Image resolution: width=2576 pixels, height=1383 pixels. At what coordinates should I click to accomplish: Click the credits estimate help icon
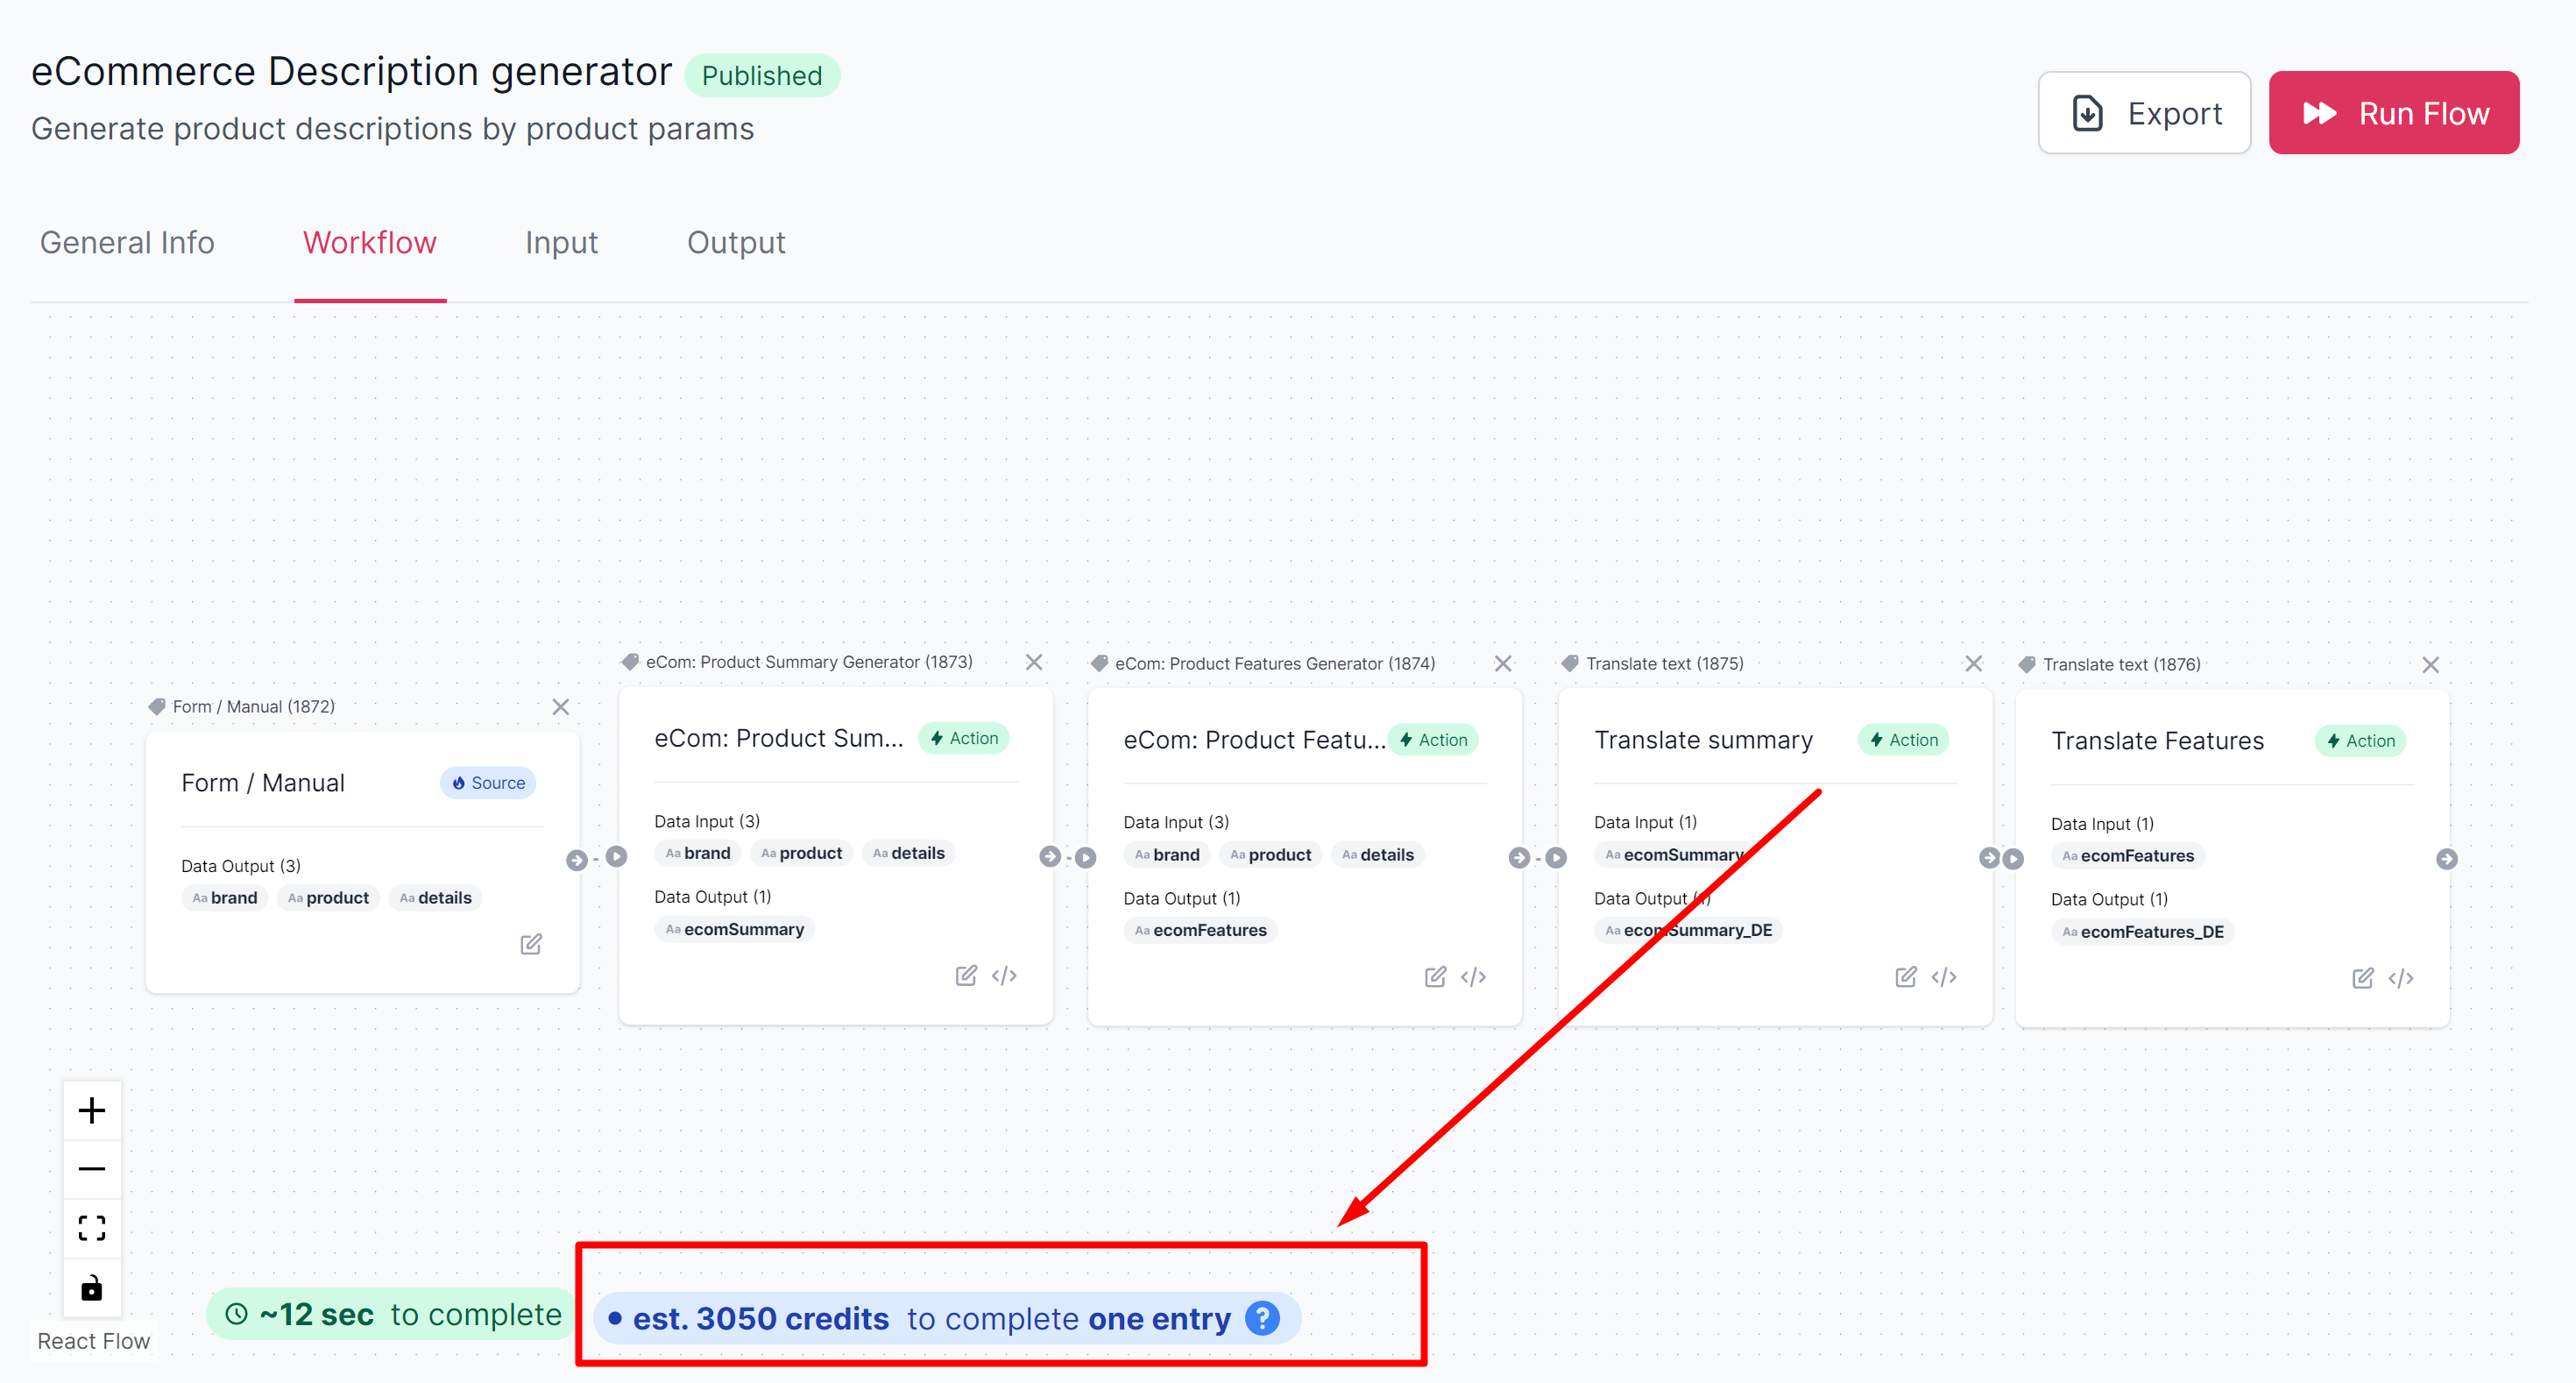(x=1262, y=1318)
